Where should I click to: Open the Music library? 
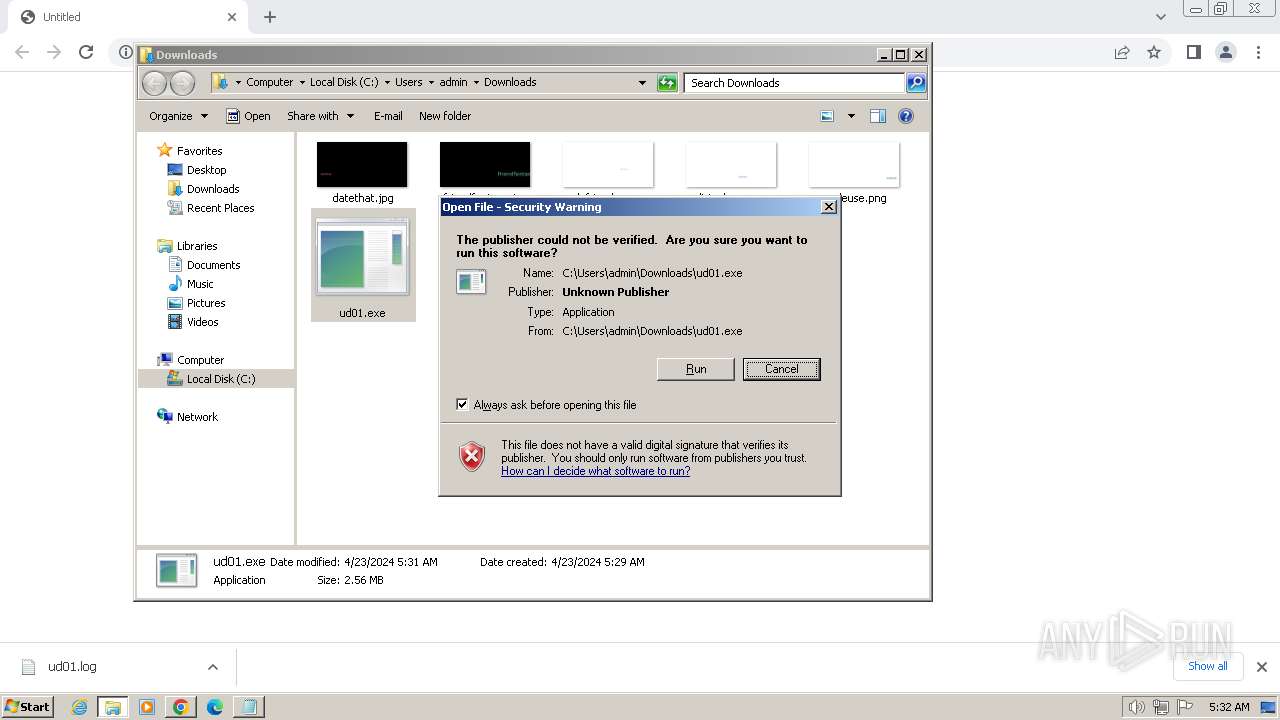tap(200, 284)
